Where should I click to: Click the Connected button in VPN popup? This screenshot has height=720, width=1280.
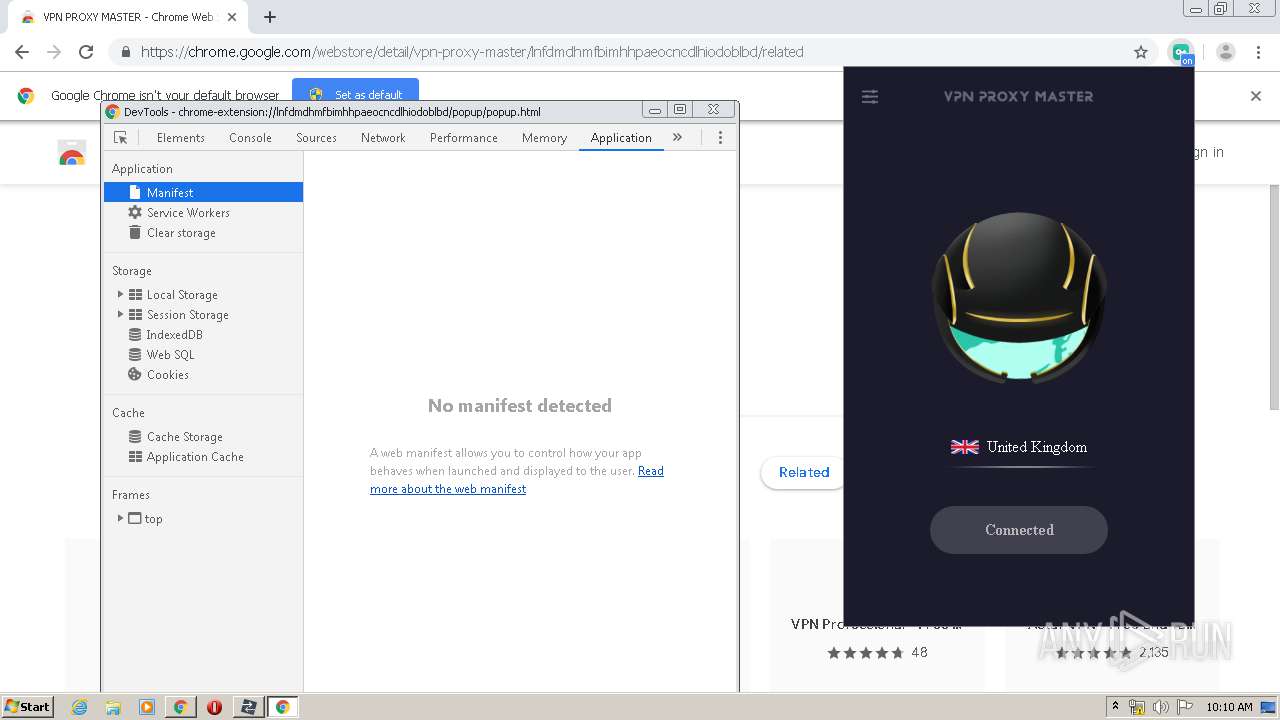(1019, 530)
